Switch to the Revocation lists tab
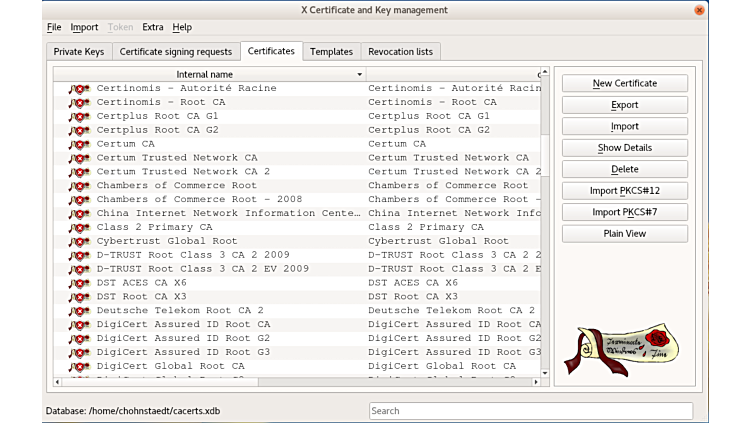 pos(400,51)
